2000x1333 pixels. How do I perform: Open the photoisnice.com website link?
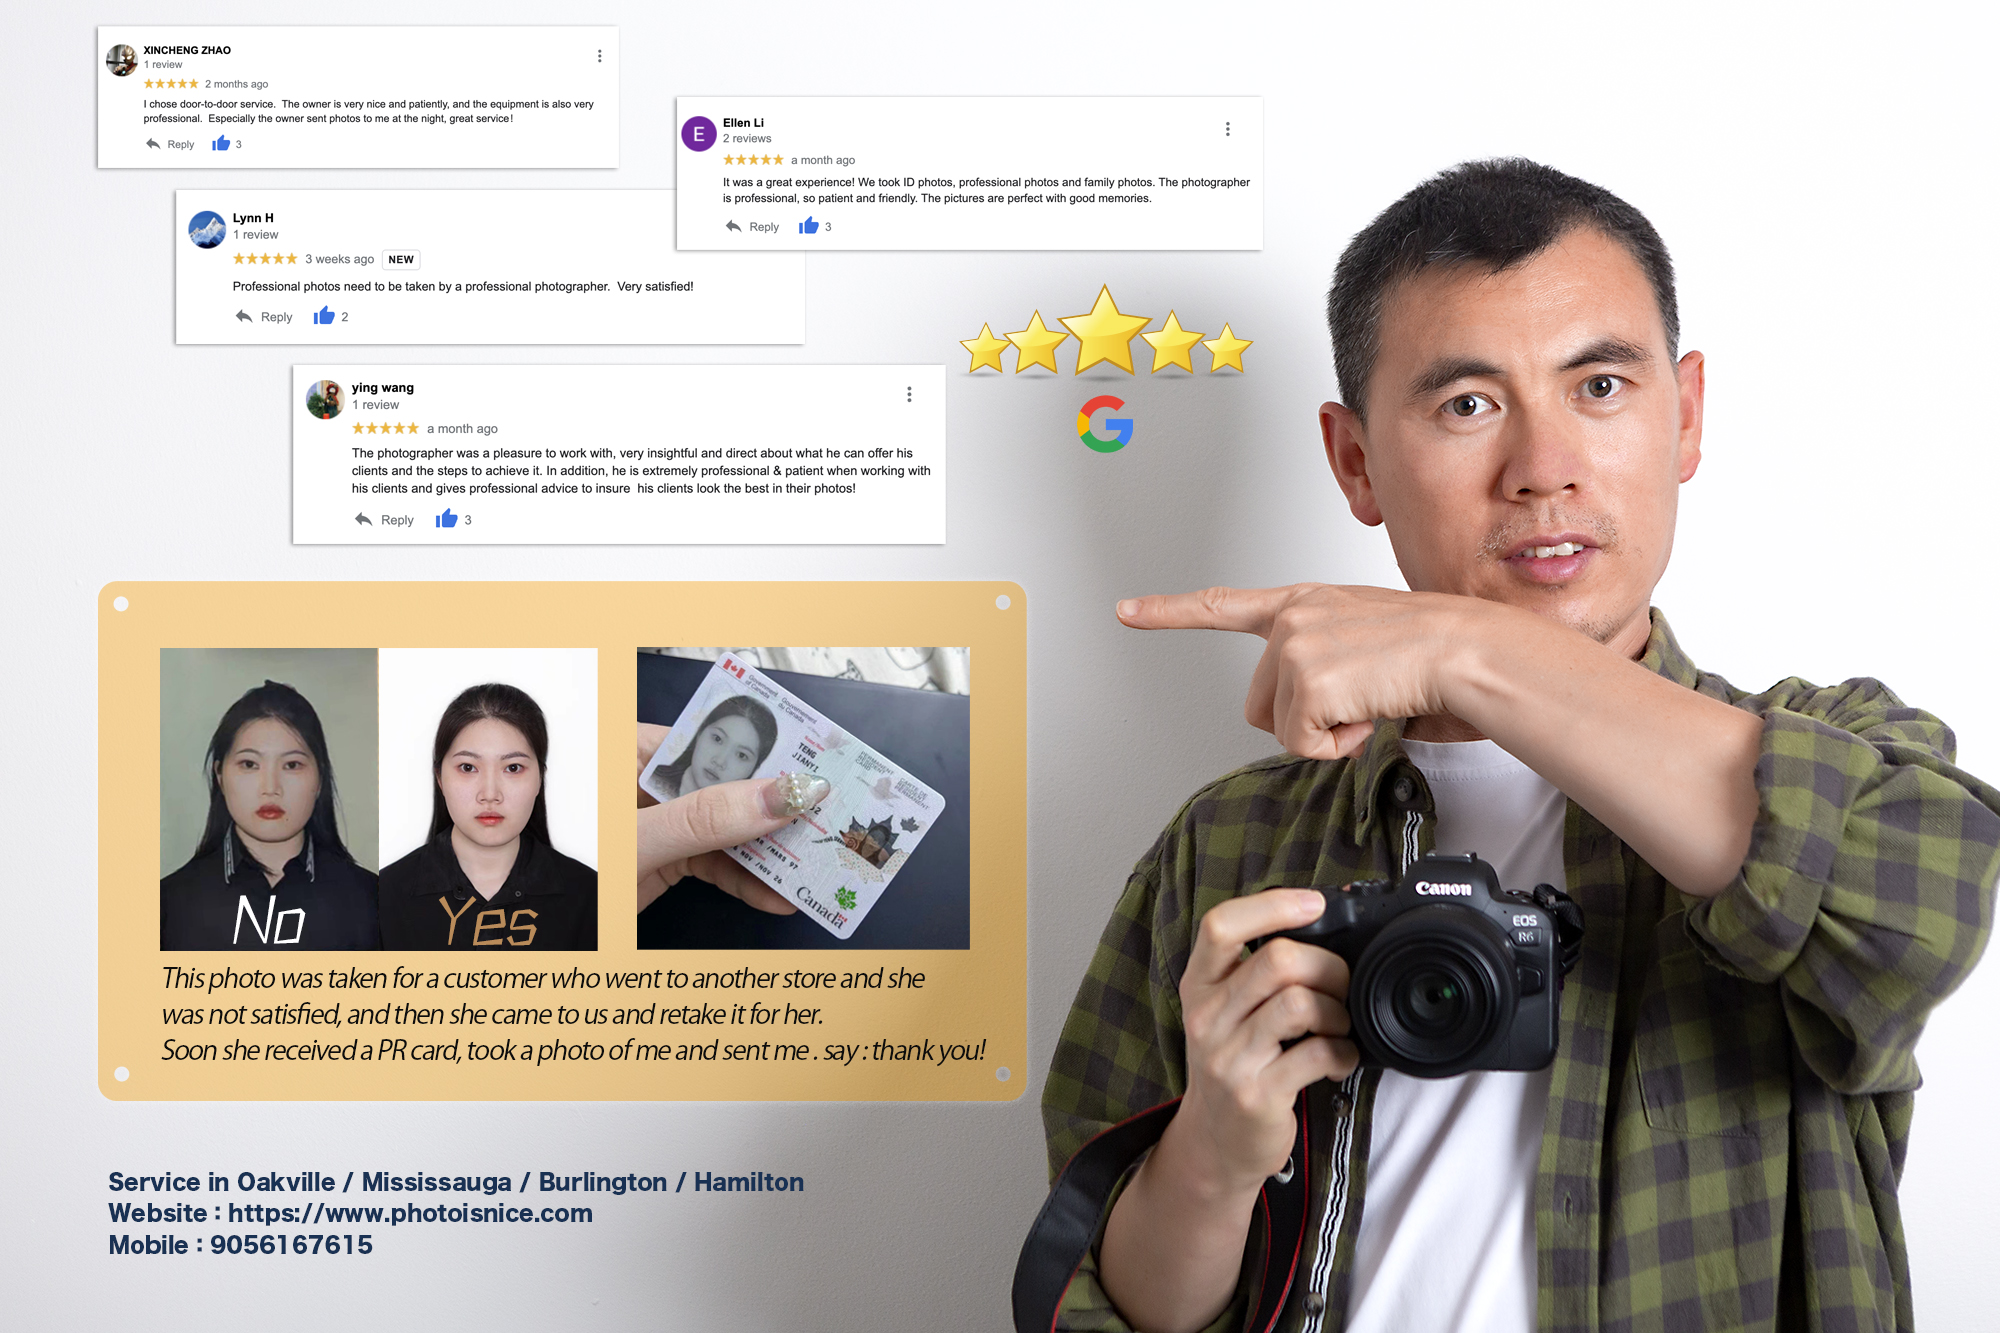pos(410,1213)
